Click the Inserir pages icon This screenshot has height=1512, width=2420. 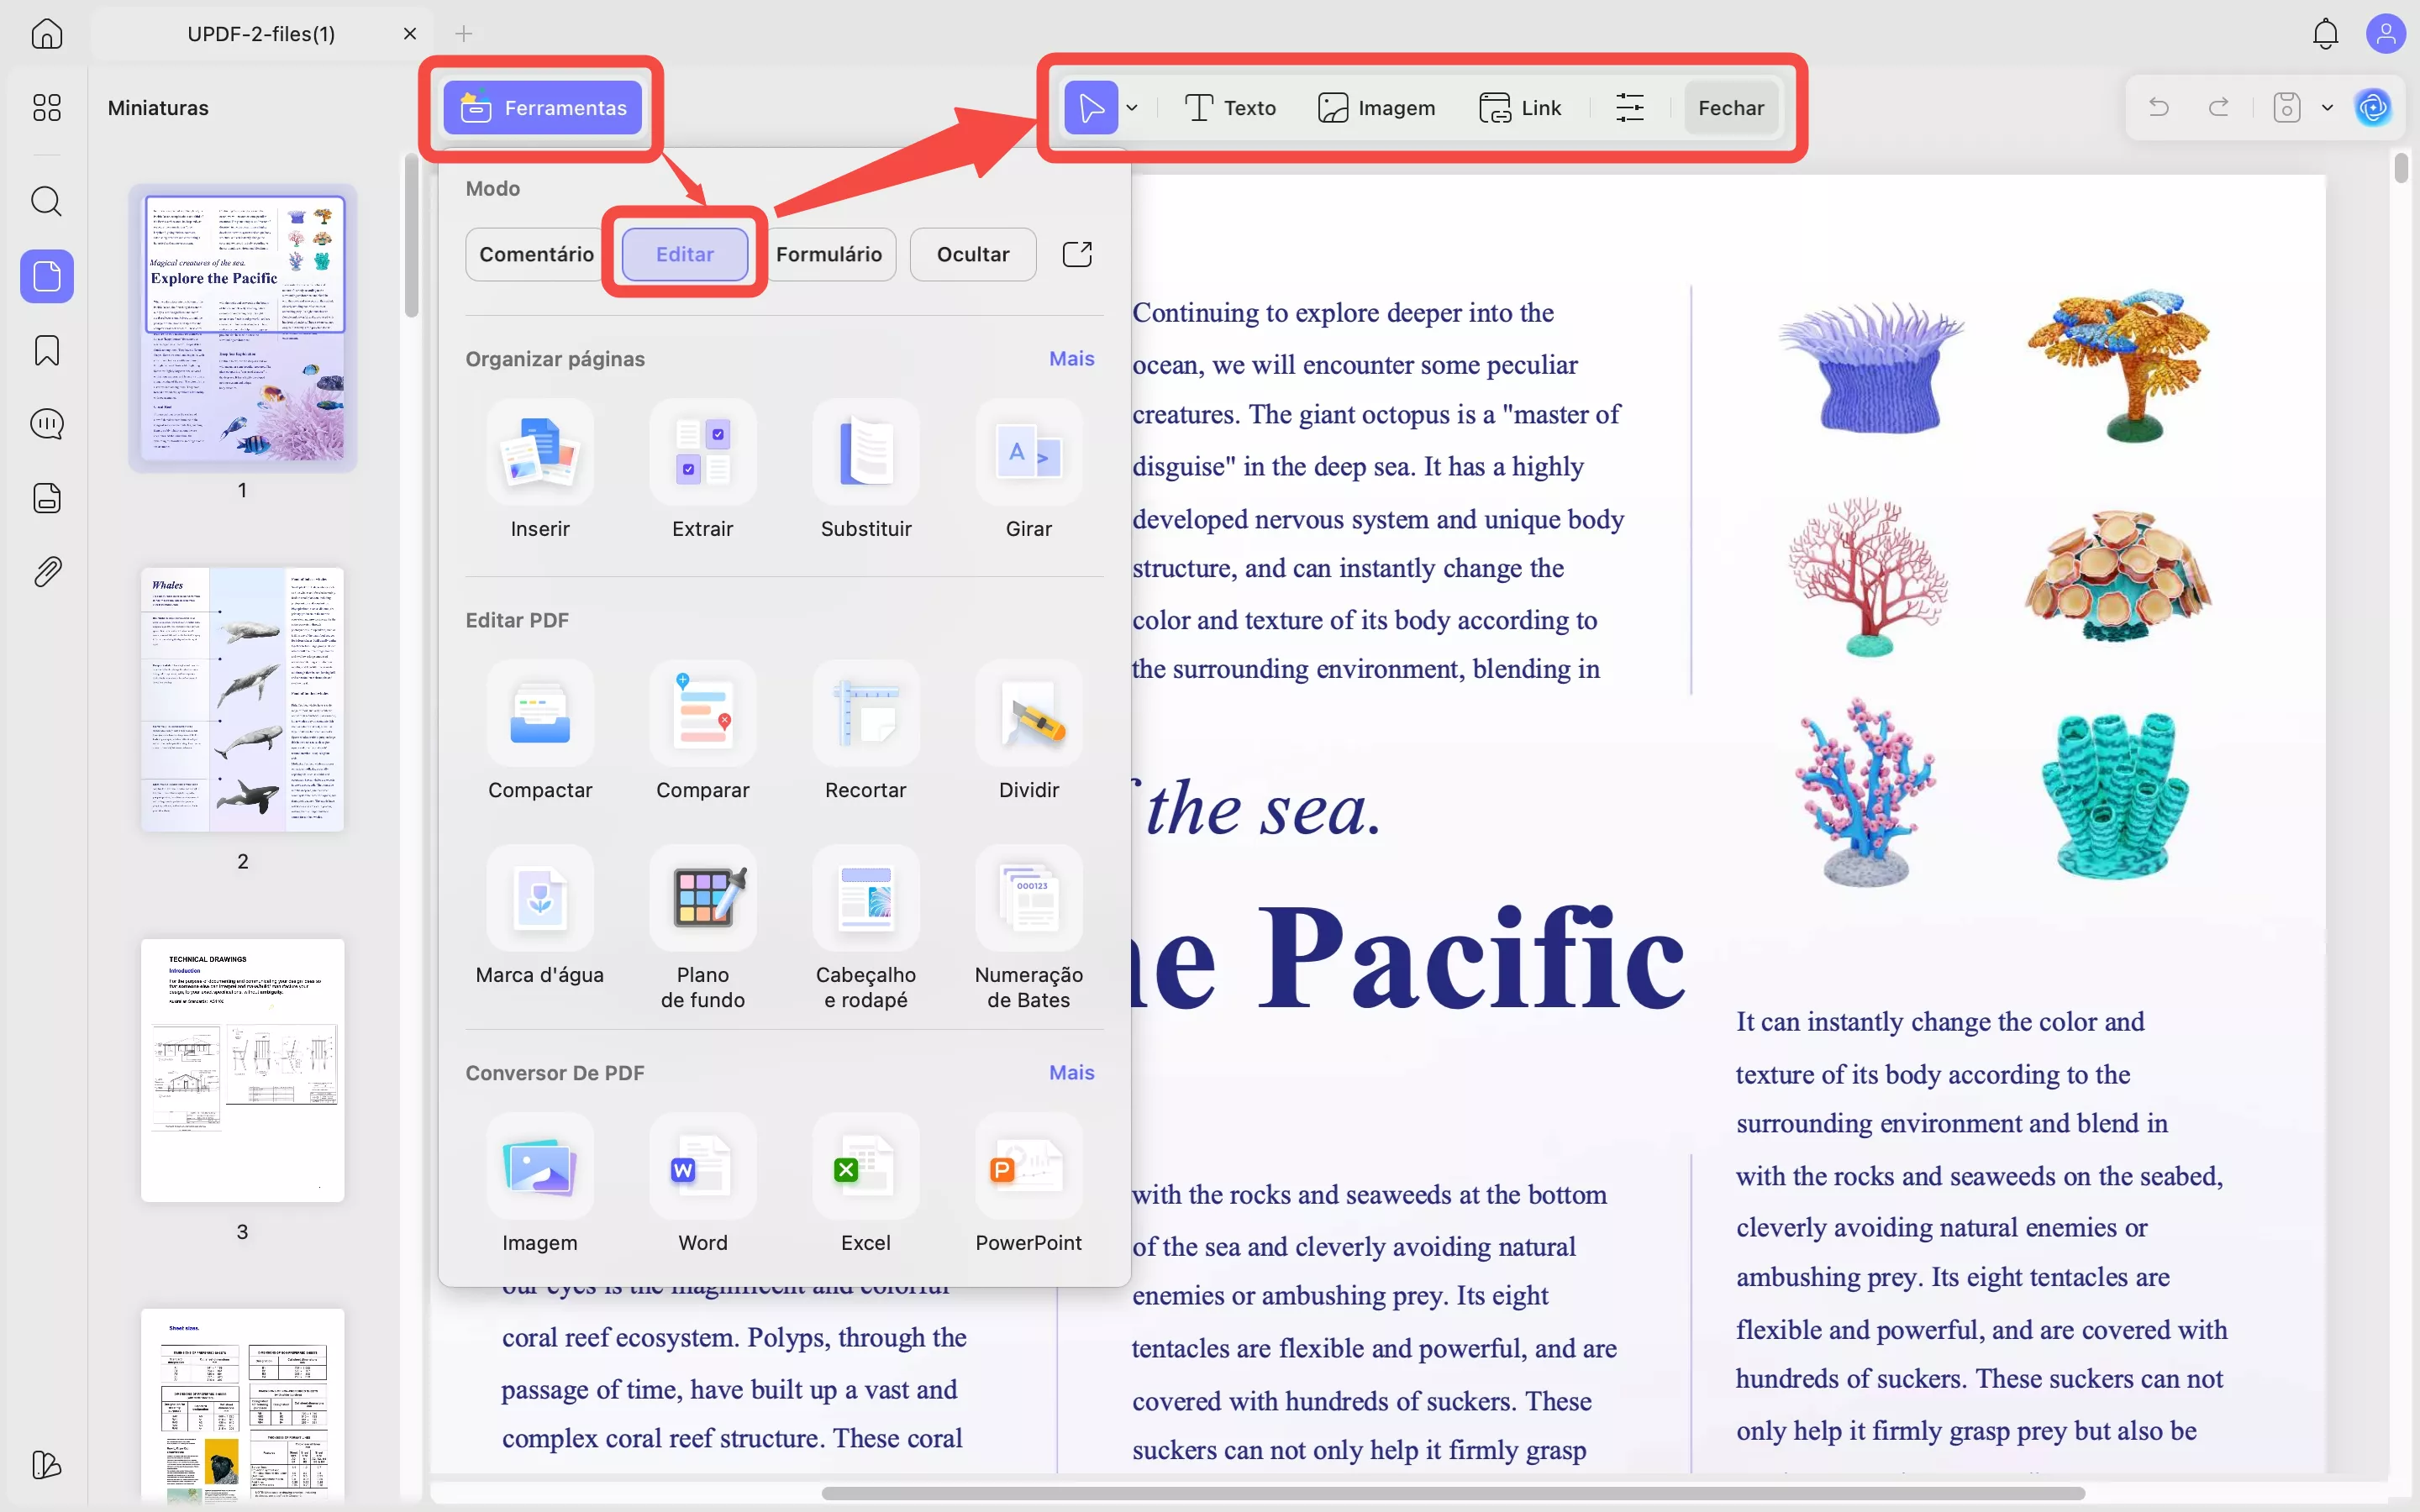pos(540,453)
